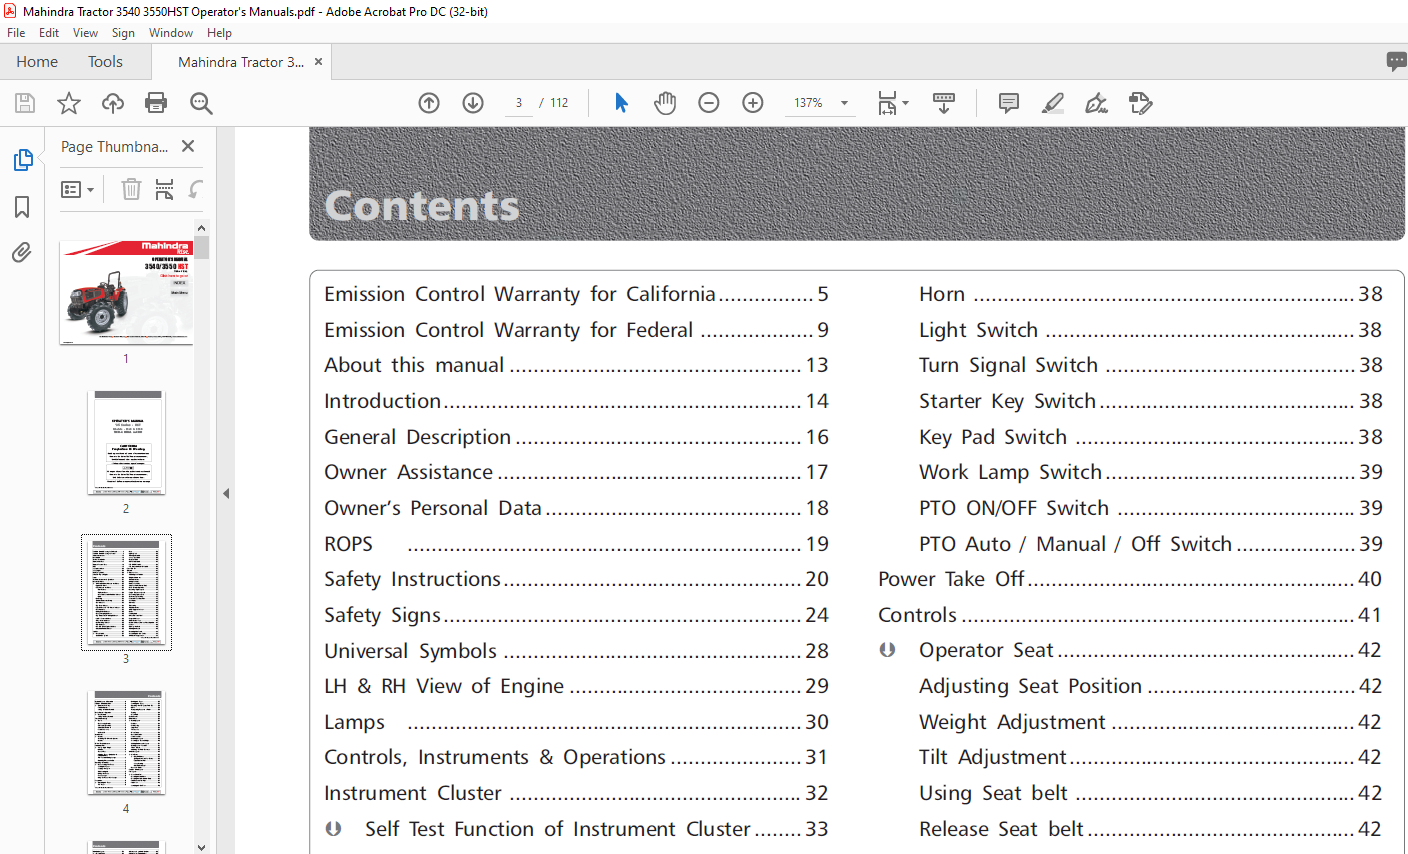
Task: Click the page number input field
Action: click(519, 103)
